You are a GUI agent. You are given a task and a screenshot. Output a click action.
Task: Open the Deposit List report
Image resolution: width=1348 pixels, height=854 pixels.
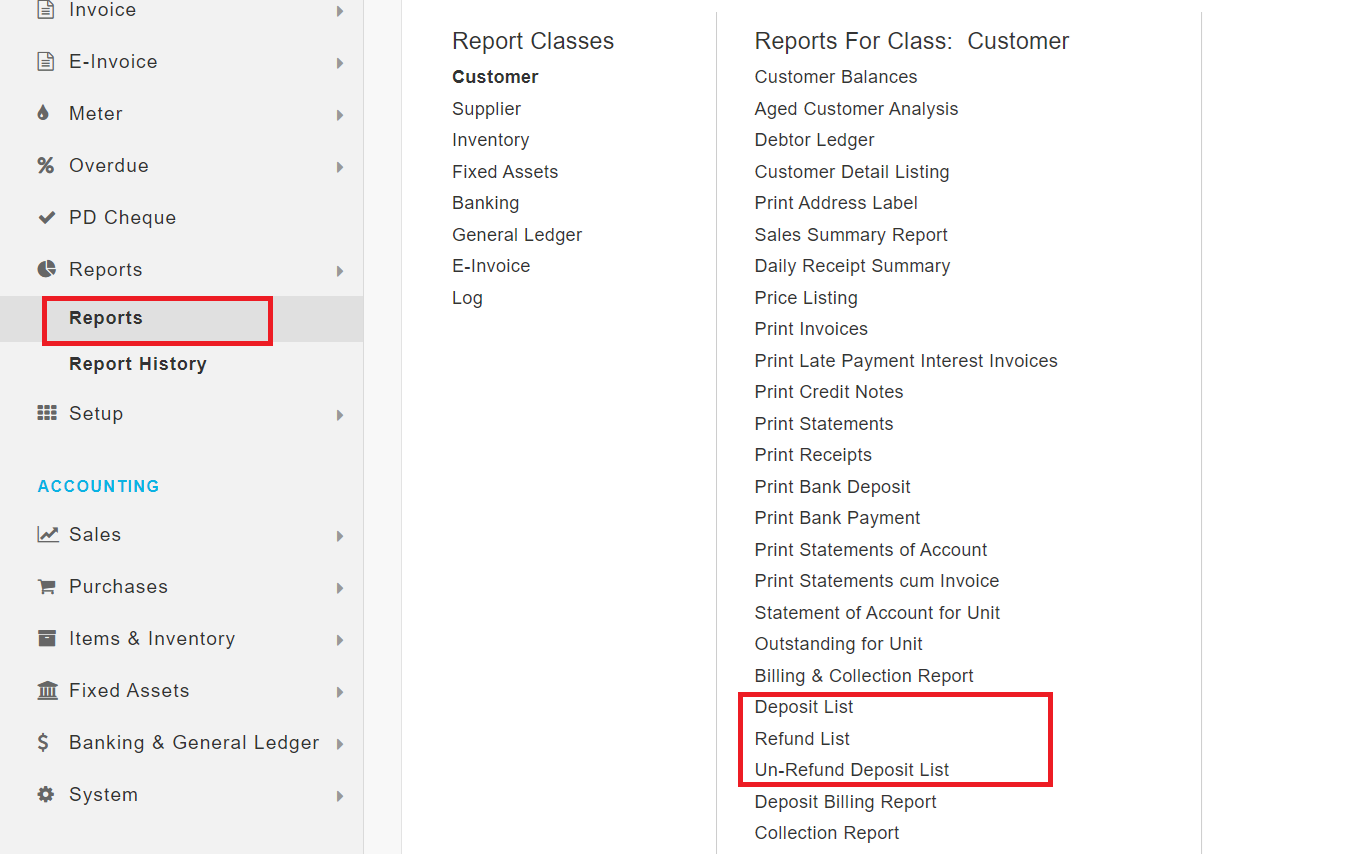click(804, 707)
